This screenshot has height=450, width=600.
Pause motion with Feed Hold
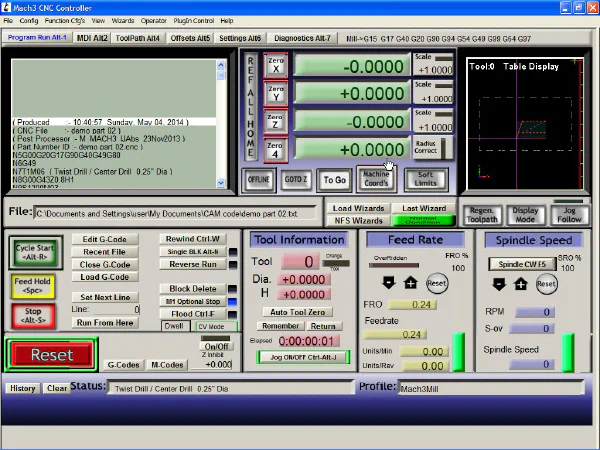tap(33, 286)
